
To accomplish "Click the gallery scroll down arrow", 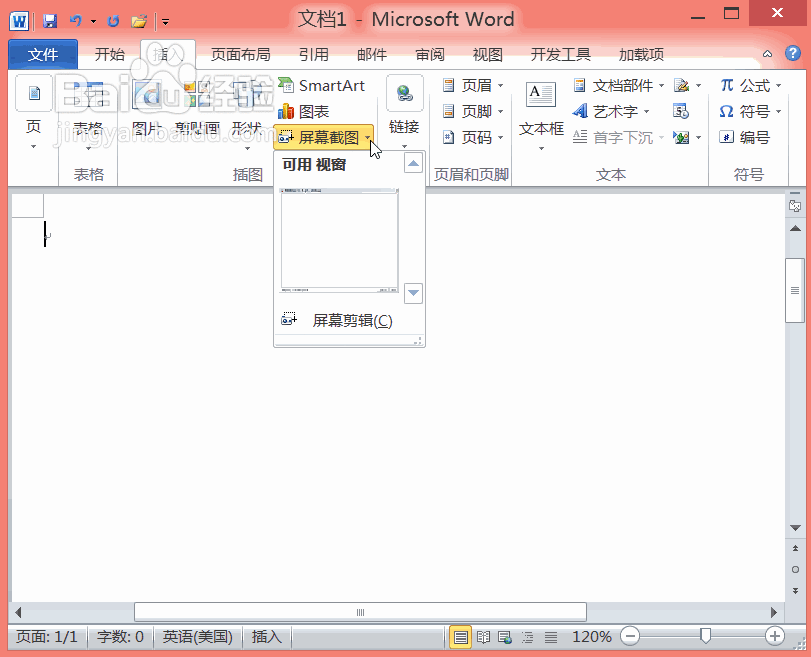I will [x=413, y=293].
